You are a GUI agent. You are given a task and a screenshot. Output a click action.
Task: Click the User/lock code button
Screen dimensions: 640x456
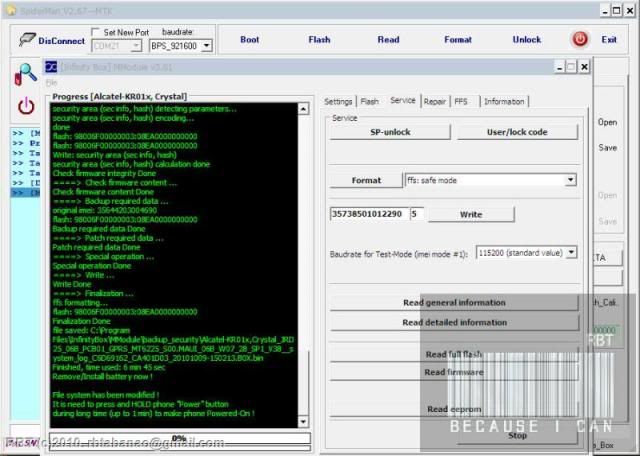click(x=517, y=132)
